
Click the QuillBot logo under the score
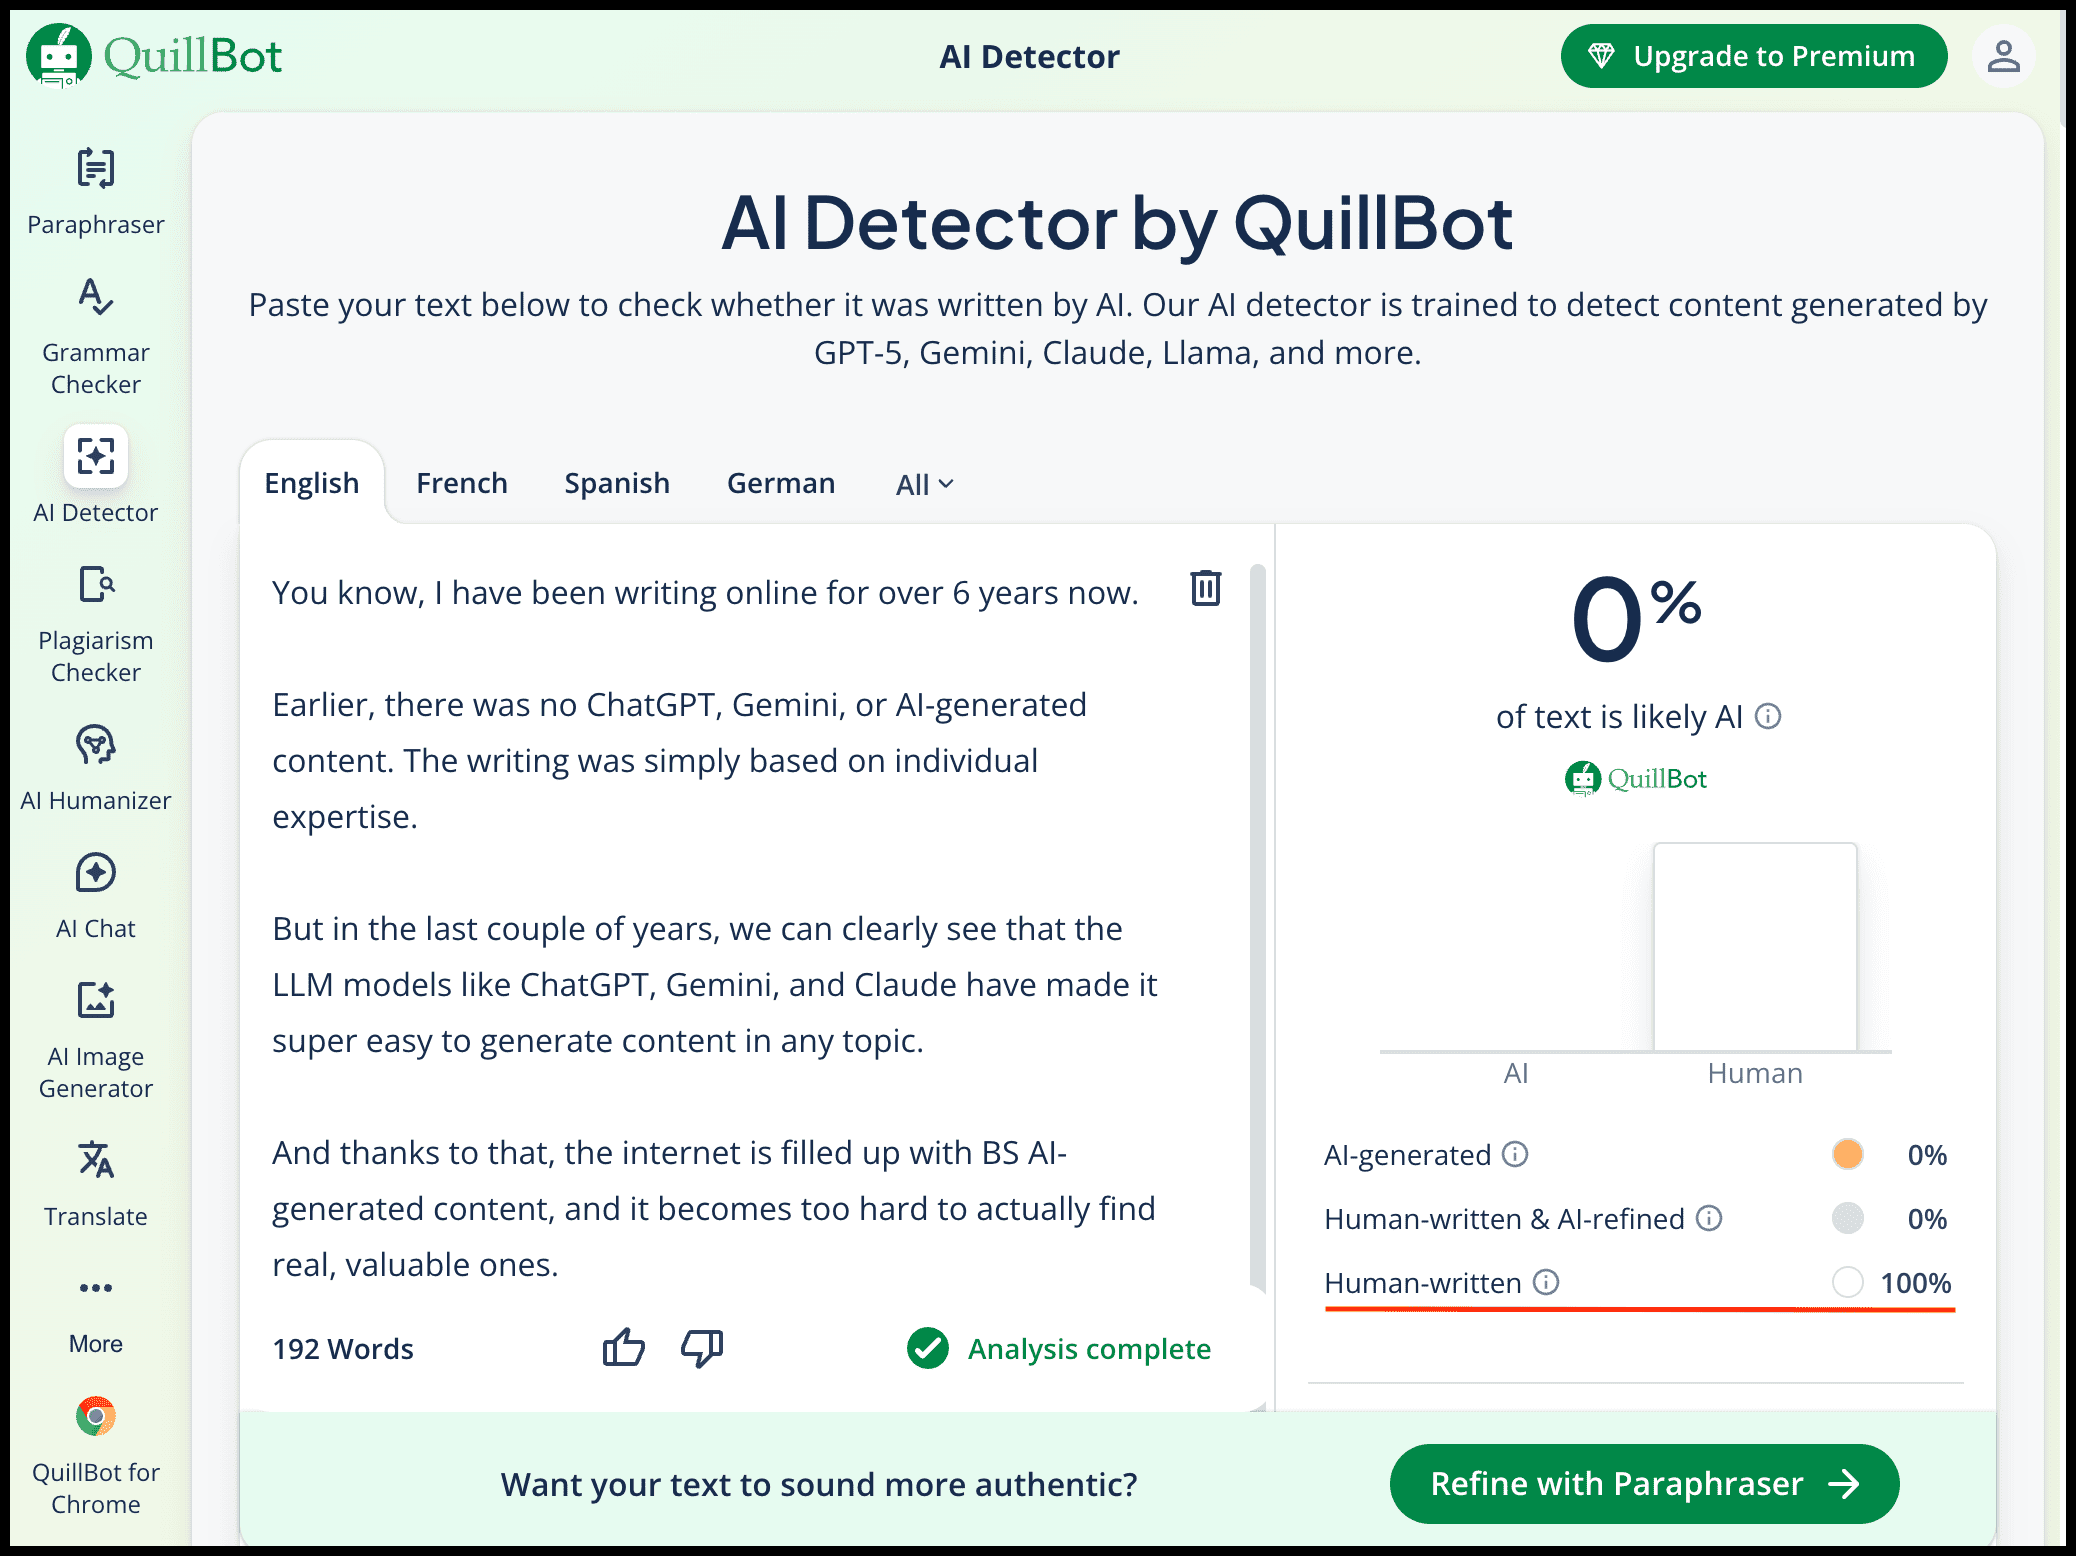1636,778
